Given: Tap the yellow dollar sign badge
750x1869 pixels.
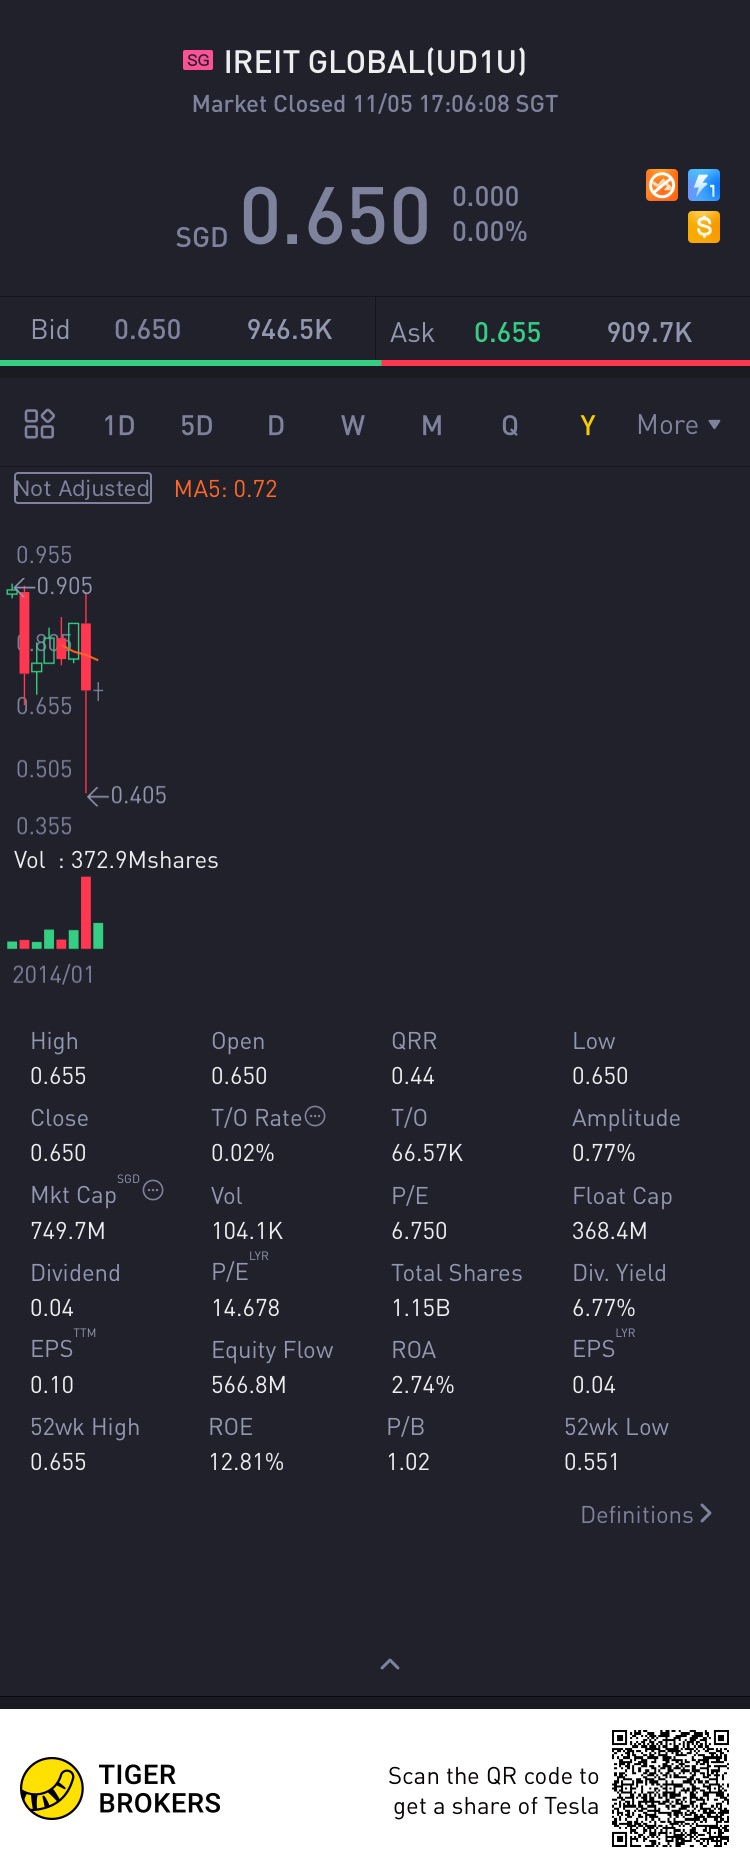Looking at the screenshot, I should click(x=704, y=227).
